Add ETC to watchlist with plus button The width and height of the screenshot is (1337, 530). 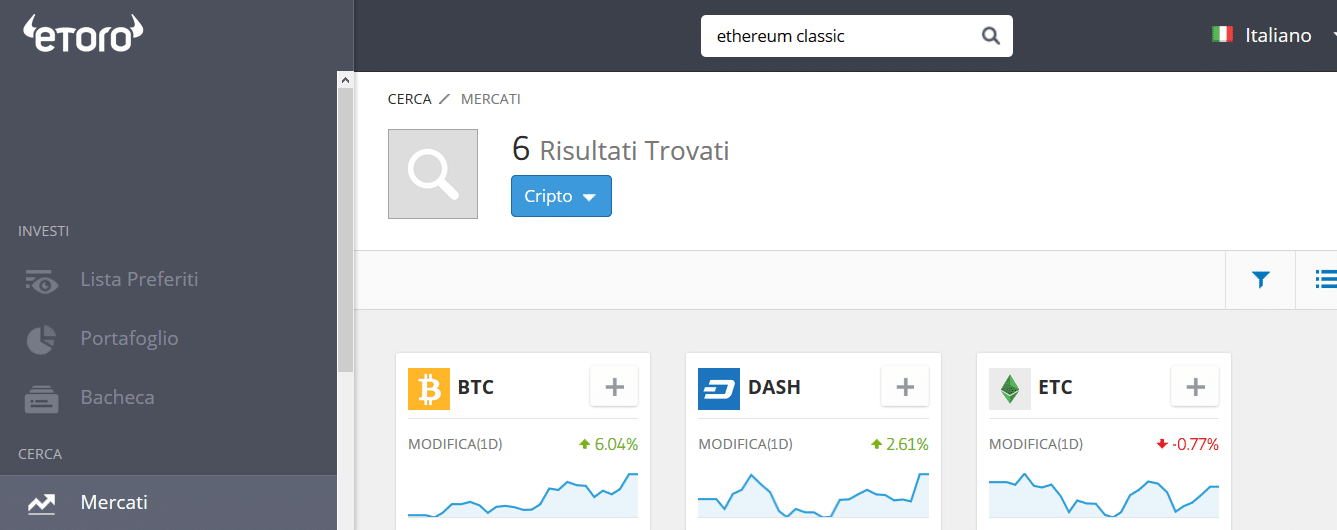1195,387
